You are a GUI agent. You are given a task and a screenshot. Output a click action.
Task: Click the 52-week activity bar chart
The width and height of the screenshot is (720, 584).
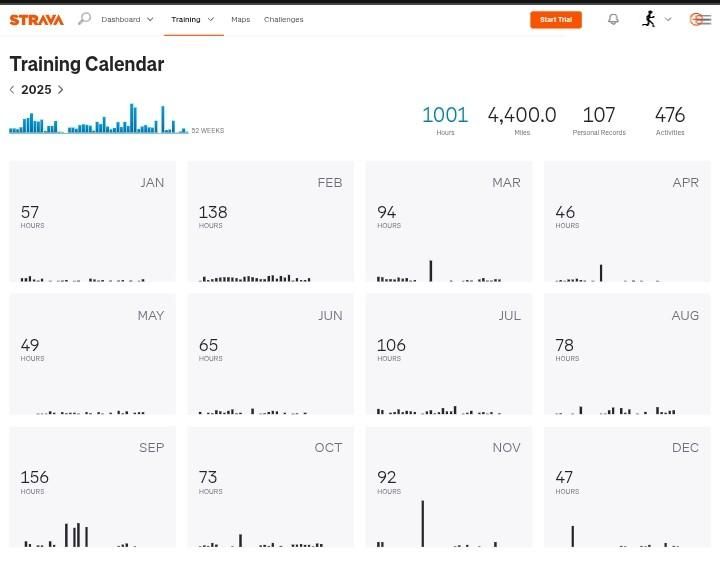point(98,120)
